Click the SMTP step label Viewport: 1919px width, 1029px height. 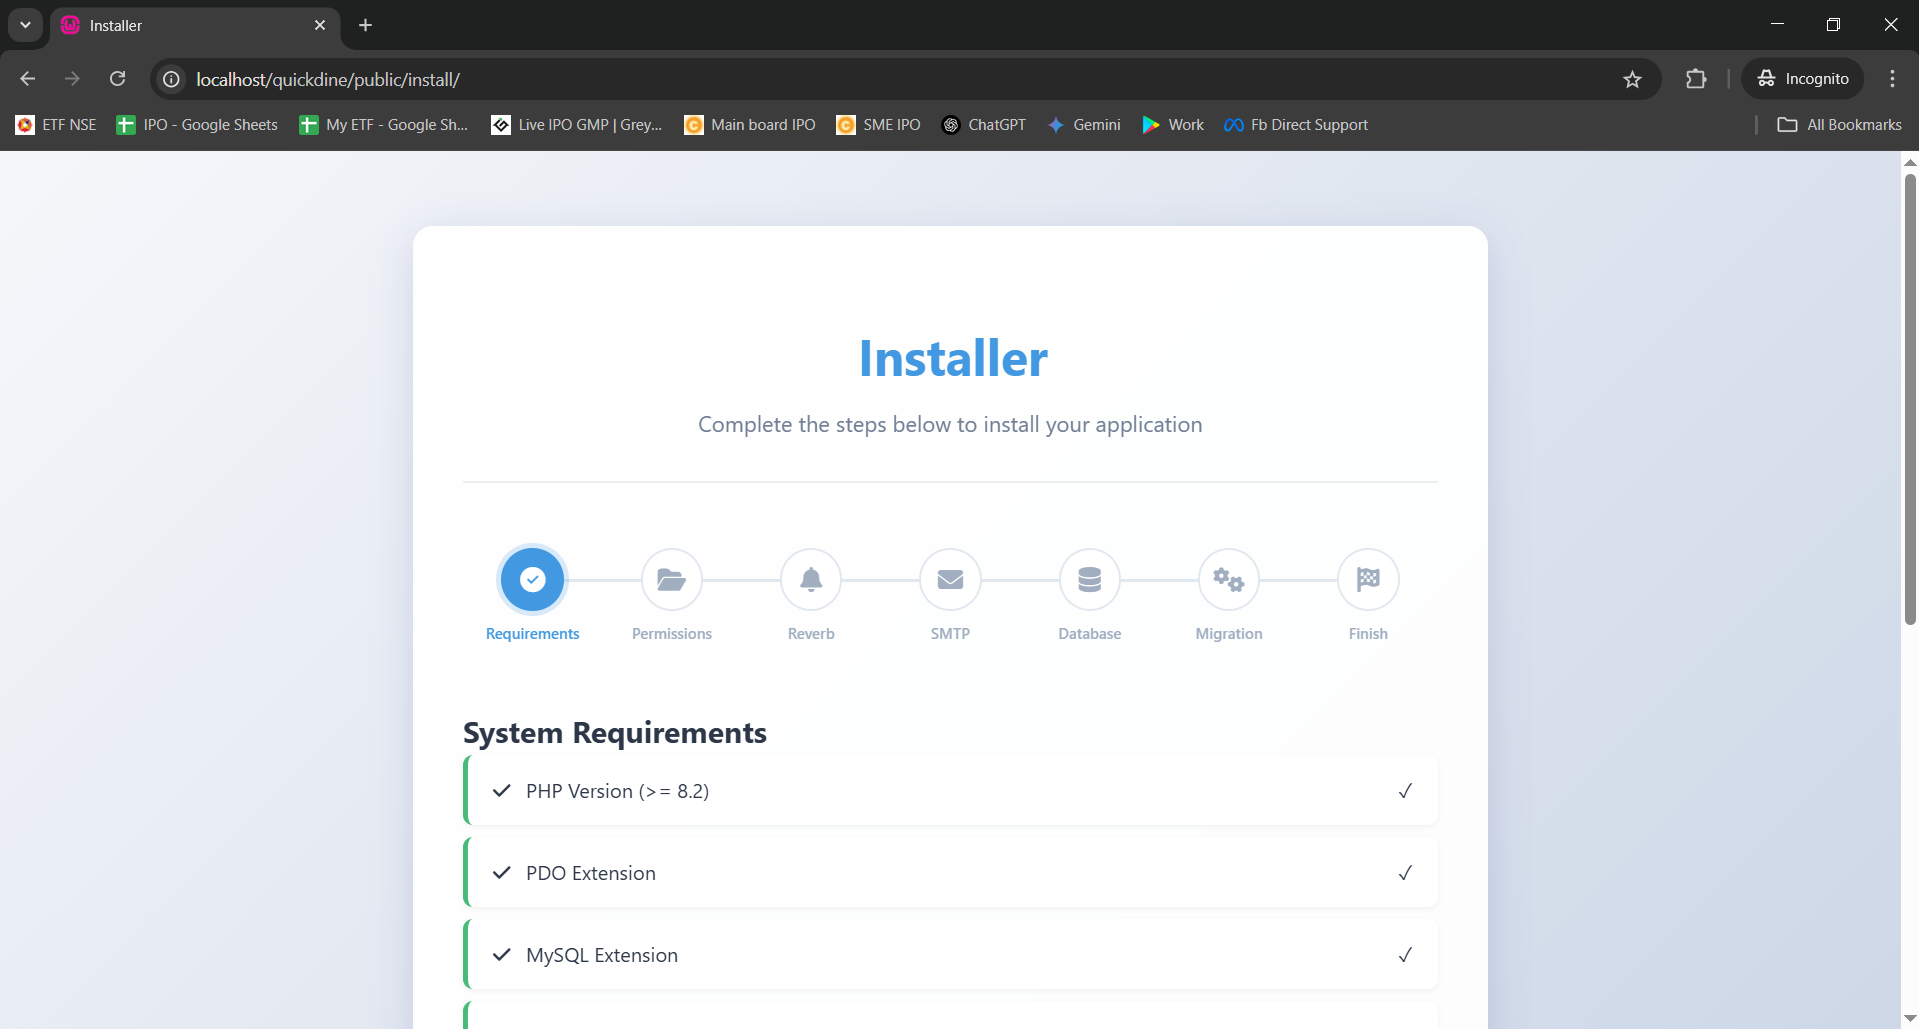click(950, 634)
